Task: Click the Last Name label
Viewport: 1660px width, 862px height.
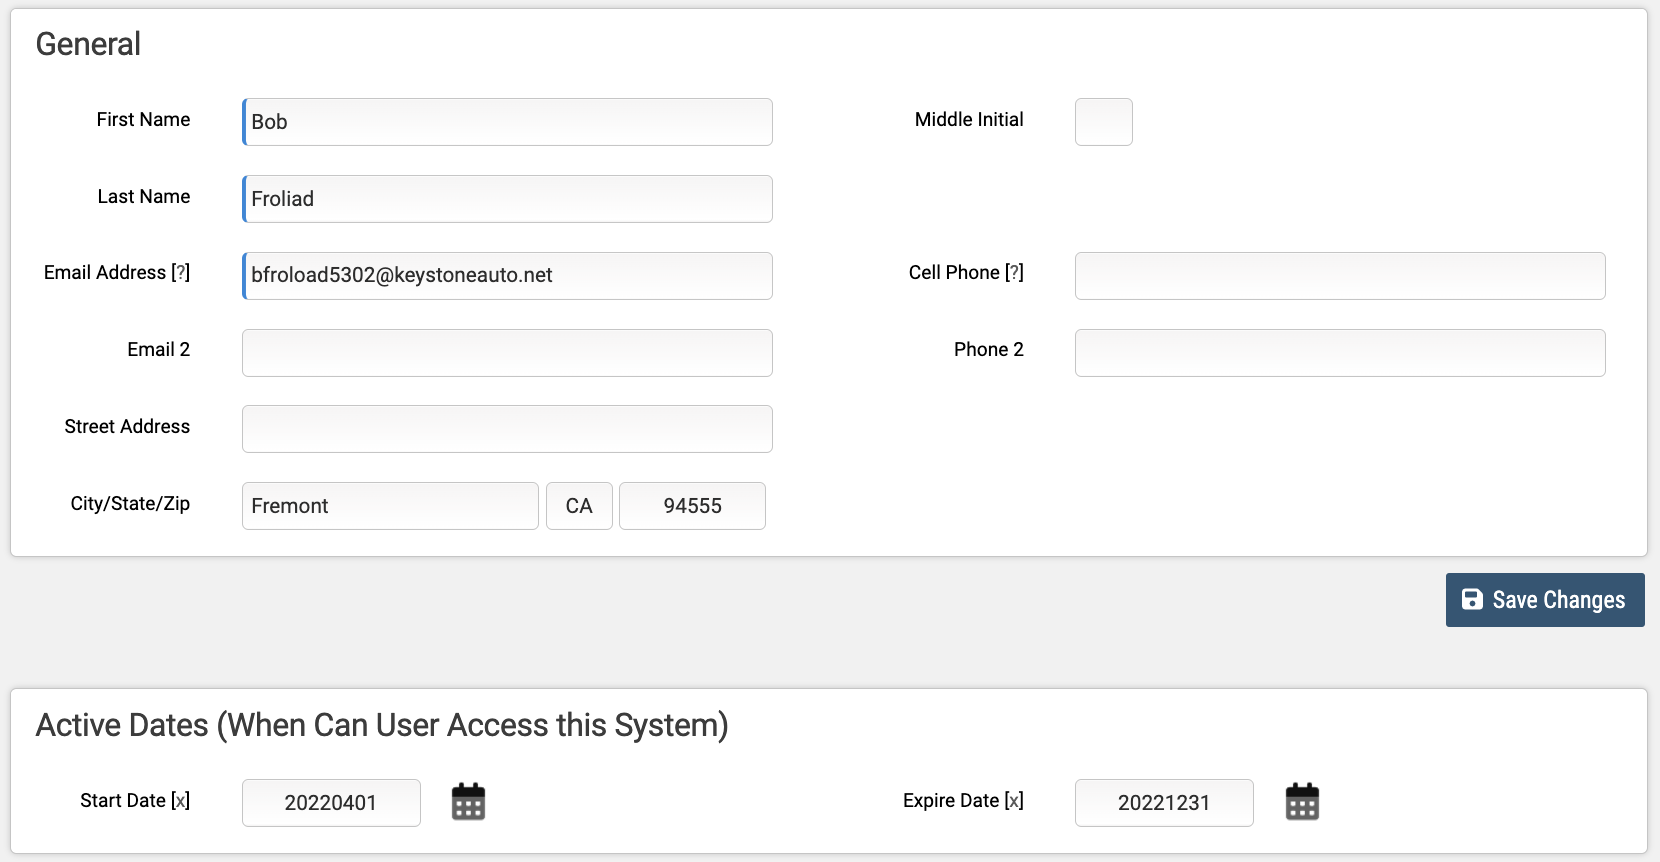Action: 144,196
